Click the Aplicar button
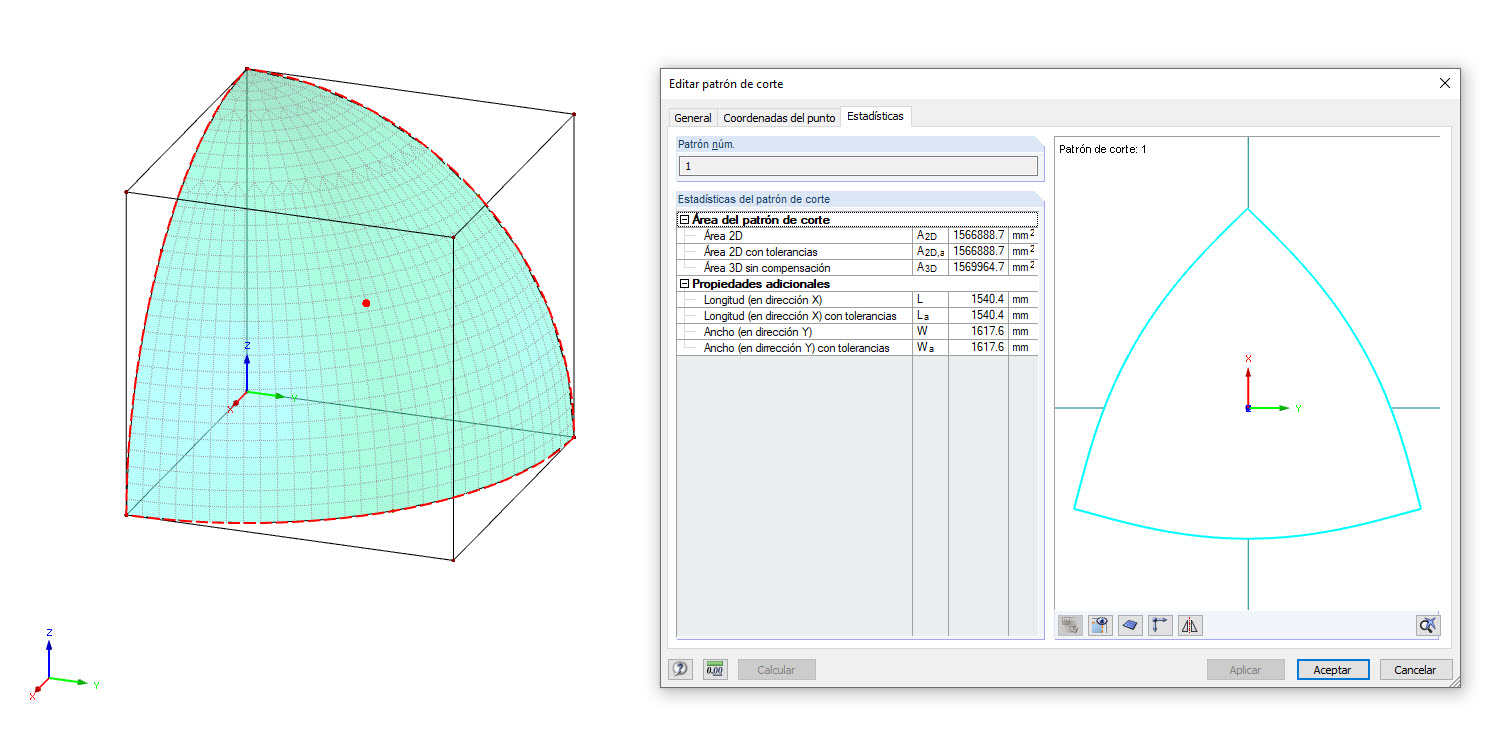Image resolution: width=1500 pixels, height=729 pixels. tap(1245, 670)
